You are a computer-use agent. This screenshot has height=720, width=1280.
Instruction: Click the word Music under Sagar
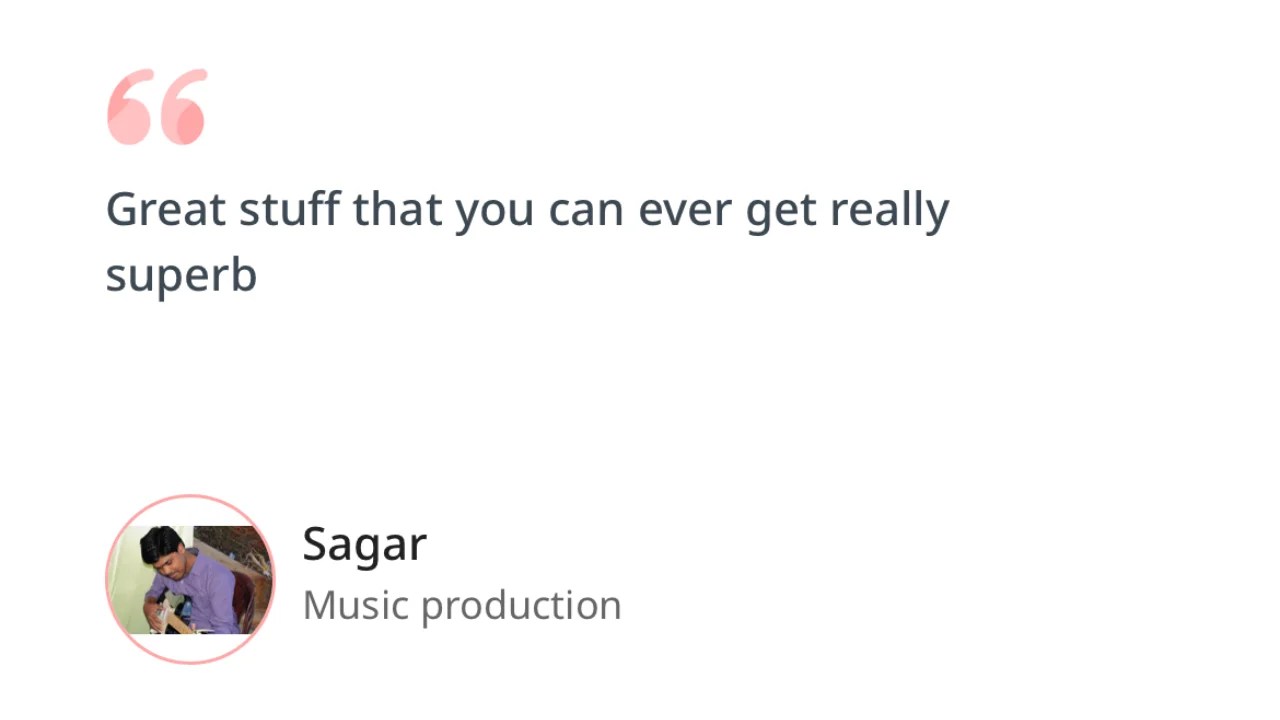click(x=354, y=605)
